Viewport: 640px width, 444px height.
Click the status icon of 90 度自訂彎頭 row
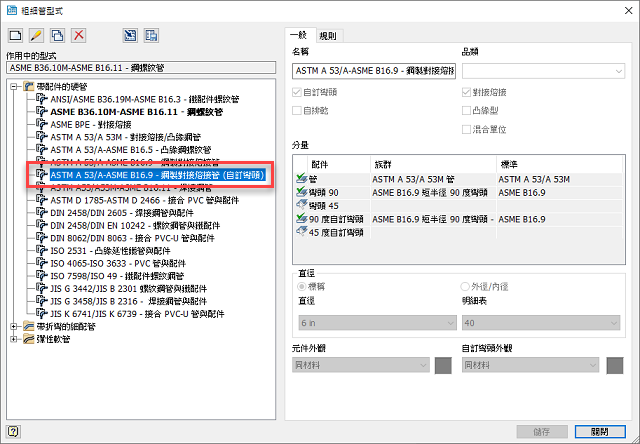[302, 219]
